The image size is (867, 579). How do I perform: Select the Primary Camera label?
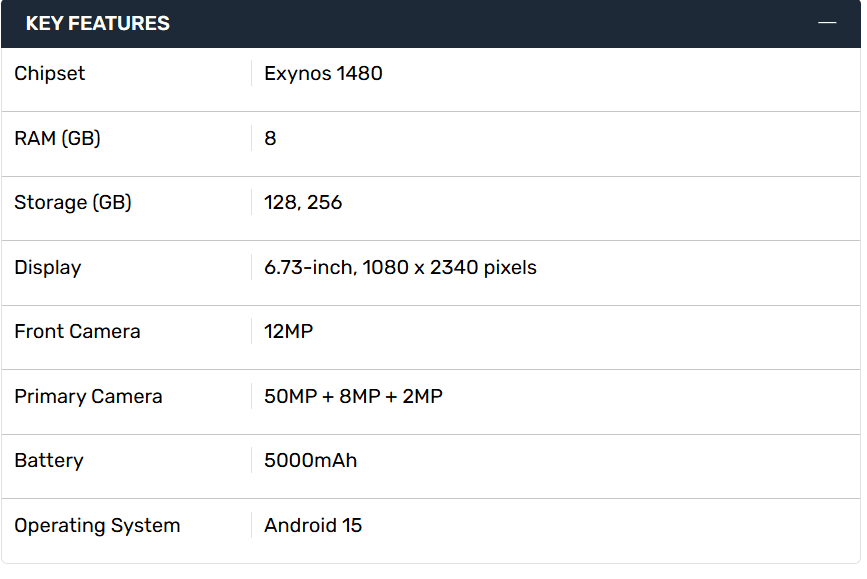tap(88, 397)
